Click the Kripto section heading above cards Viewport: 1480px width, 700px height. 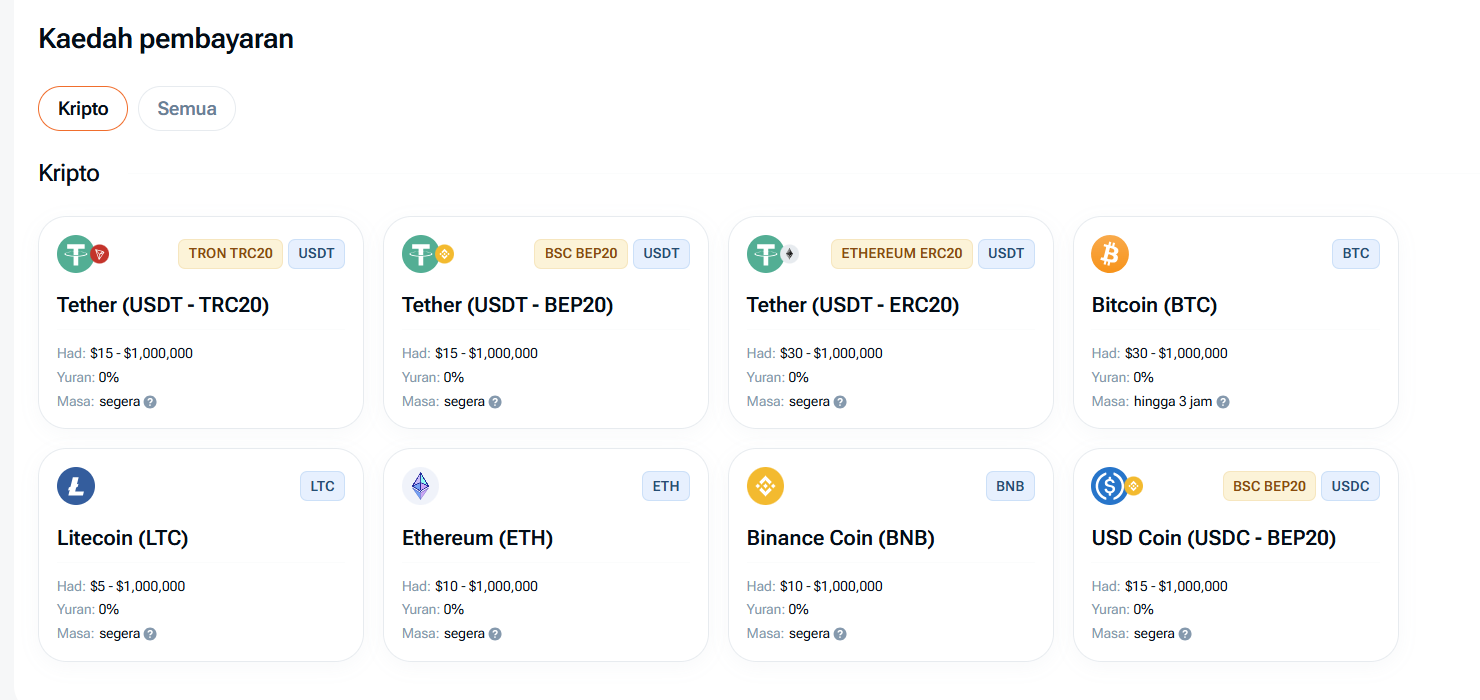click(x=69, y=173)
